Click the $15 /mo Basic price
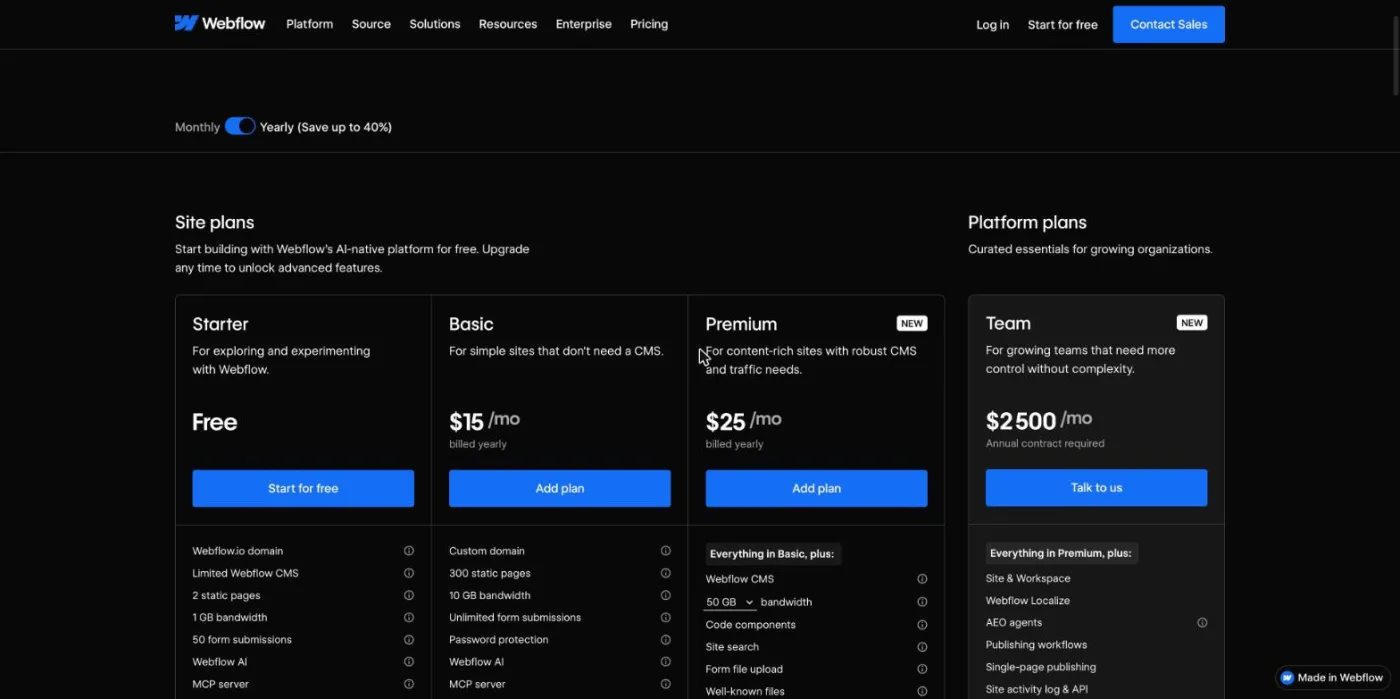The height and width of the screenshot is (699, 1400). click(484, 421)
